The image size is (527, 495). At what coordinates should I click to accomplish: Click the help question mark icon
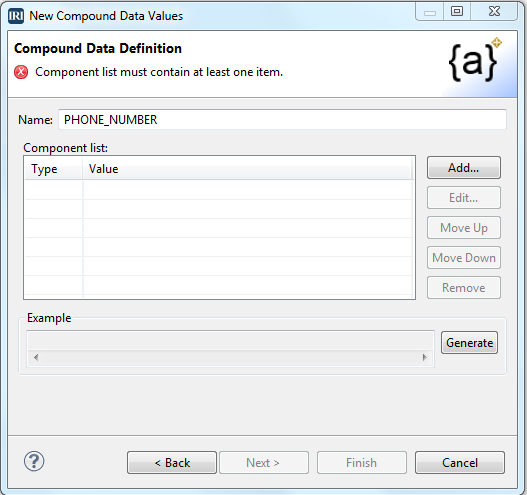tap(34, 461)
